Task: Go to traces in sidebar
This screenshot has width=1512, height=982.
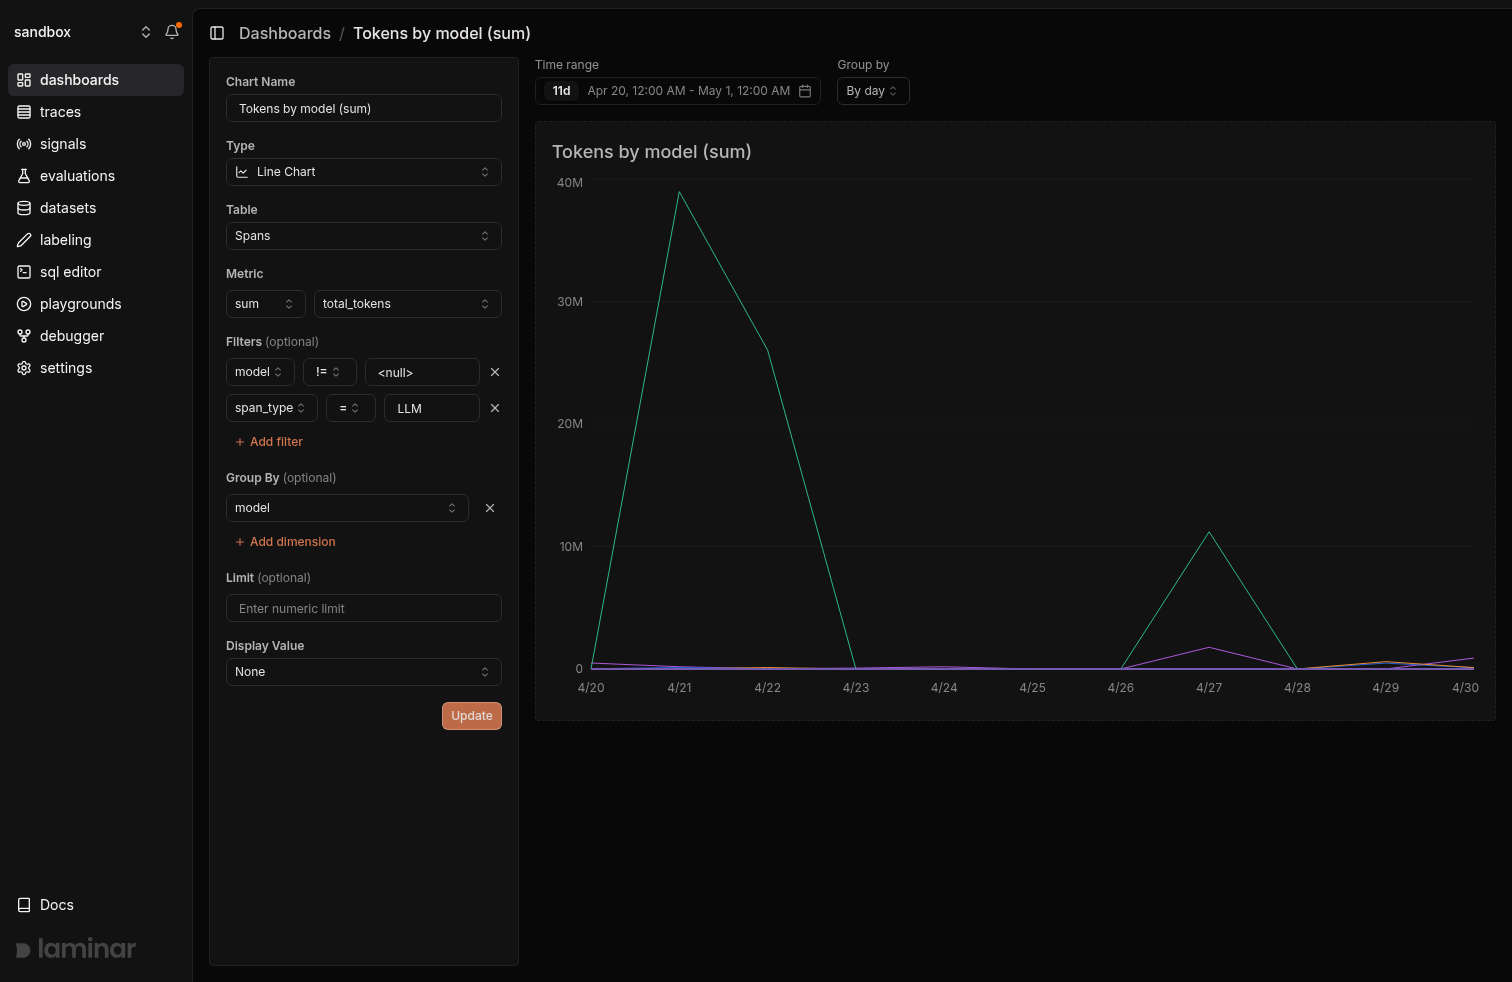Action: coord(96,112)
